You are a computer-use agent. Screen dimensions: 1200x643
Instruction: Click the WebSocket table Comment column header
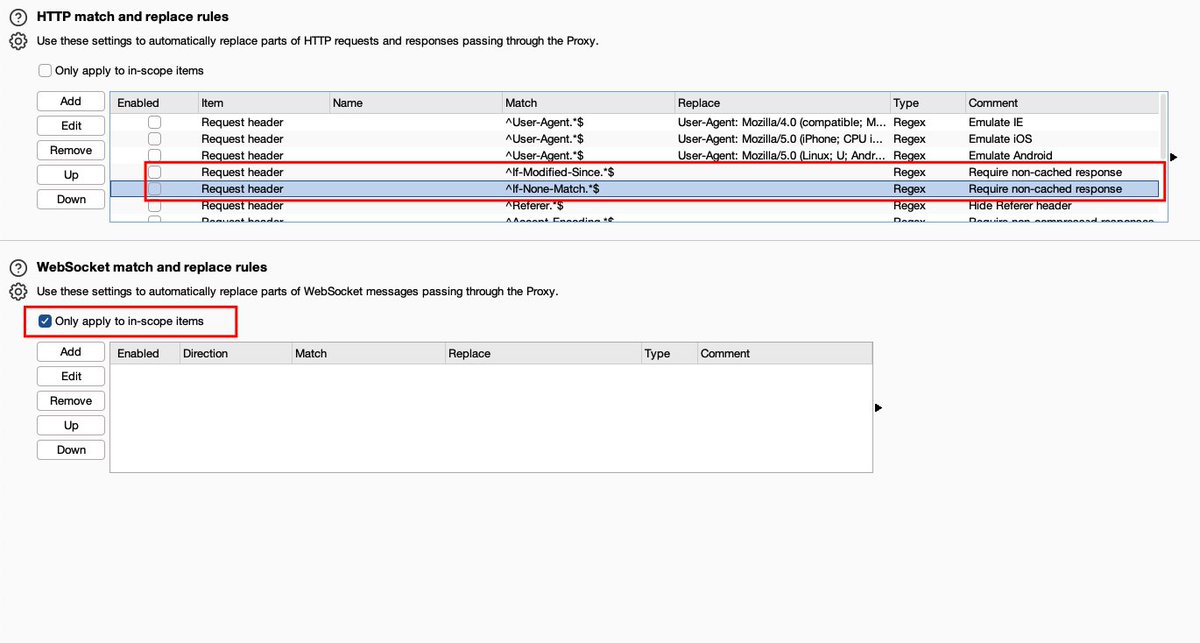click(x=783, y=353)
